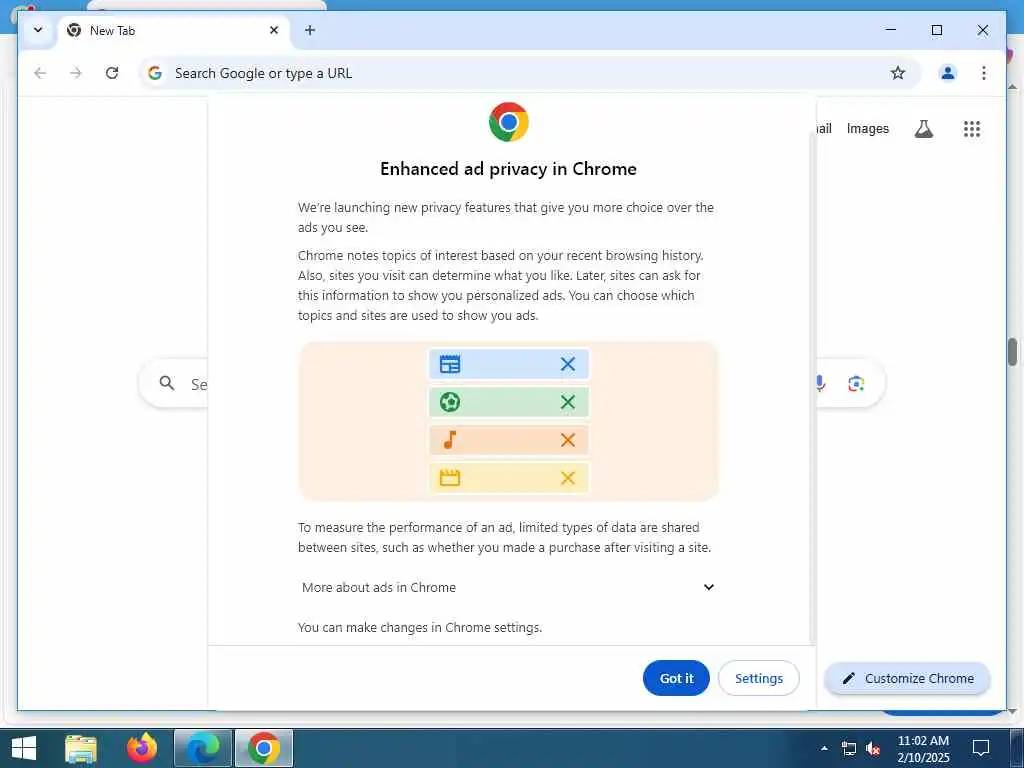Click the blue news topic icon
This screenshot has height=768, width=1024.
click(450, 364)
